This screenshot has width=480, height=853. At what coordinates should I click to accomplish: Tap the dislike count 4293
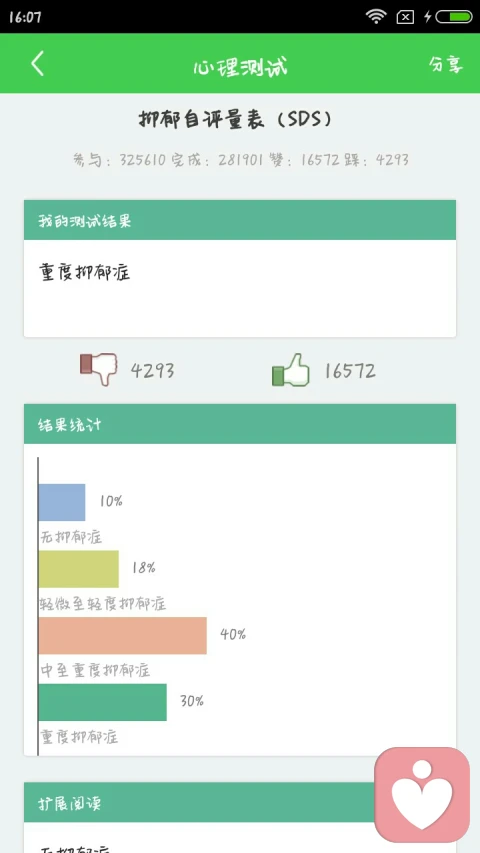tap(152, 371)
